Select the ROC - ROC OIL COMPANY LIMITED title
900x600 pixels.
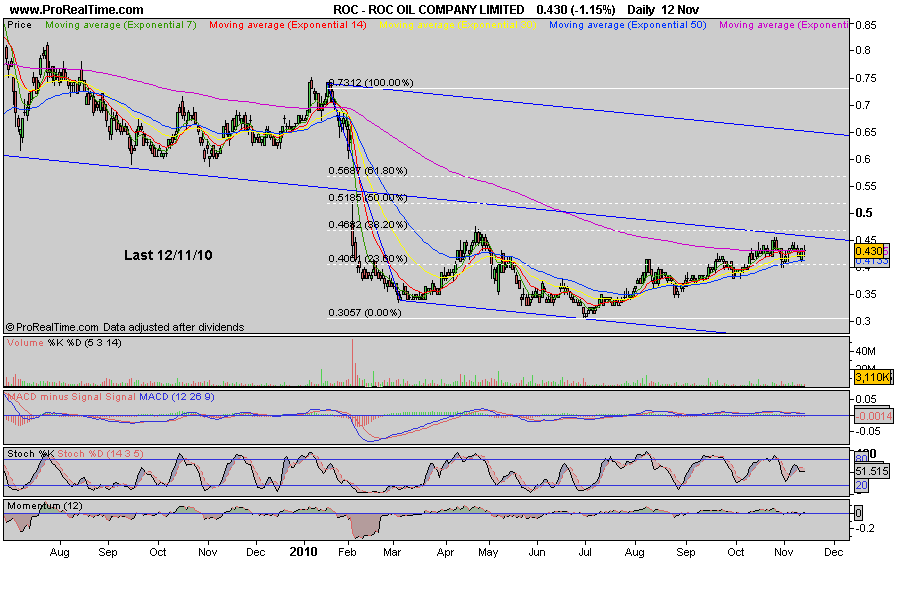[428, 10]
